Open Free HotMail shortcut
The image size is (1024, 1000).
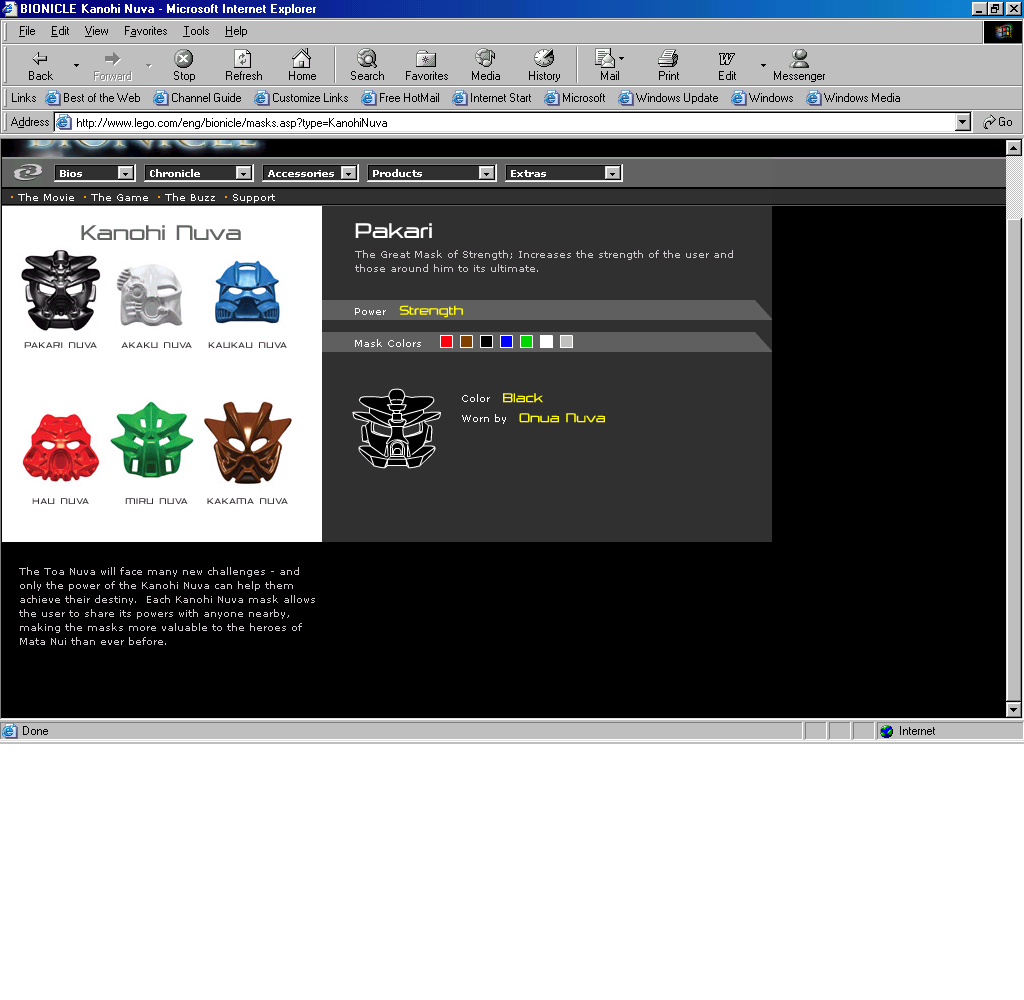point(400,98)
